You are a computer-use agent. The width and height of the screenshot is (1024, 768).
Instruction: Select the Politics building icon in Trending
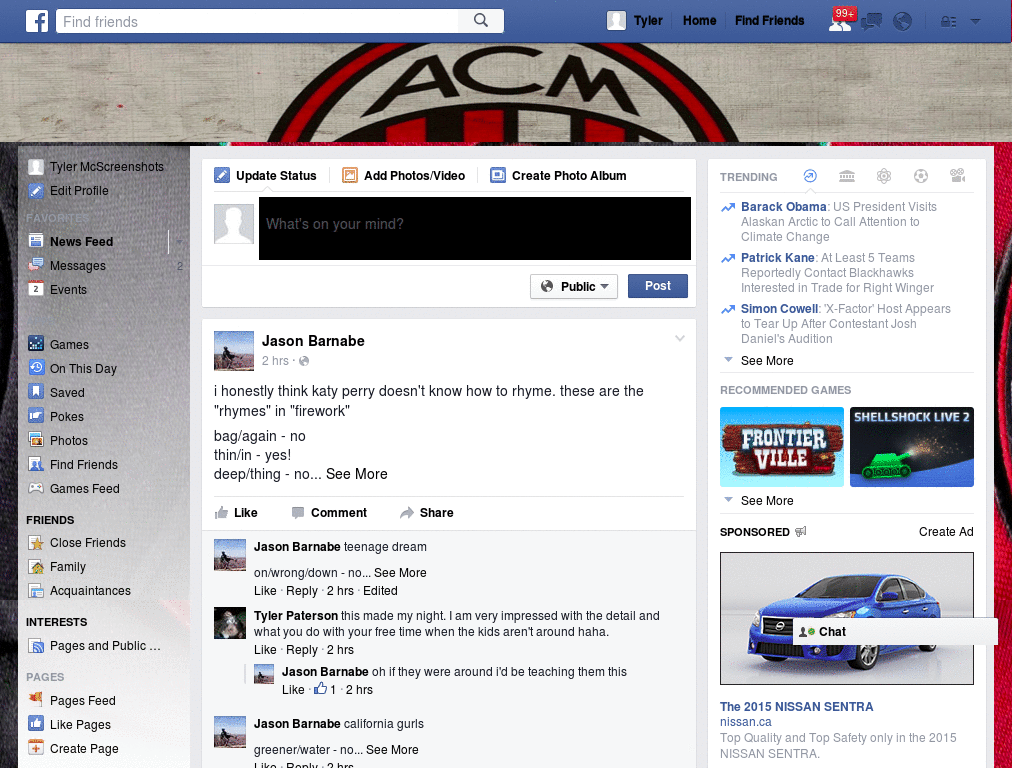847,176
